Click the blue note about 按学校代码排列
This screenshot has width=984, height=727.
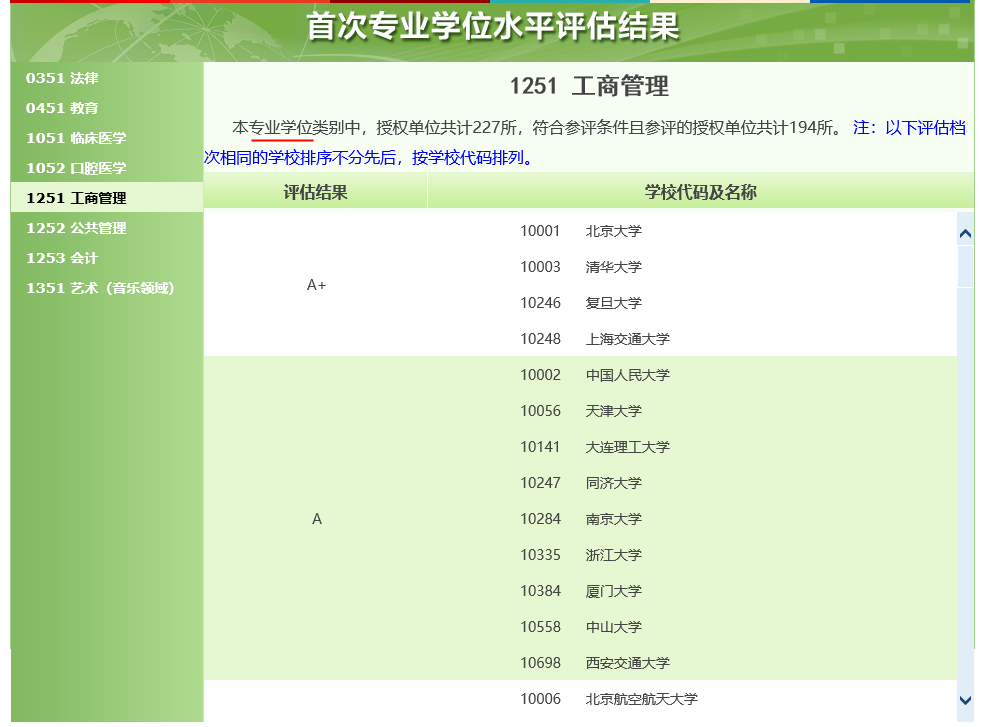584,143
